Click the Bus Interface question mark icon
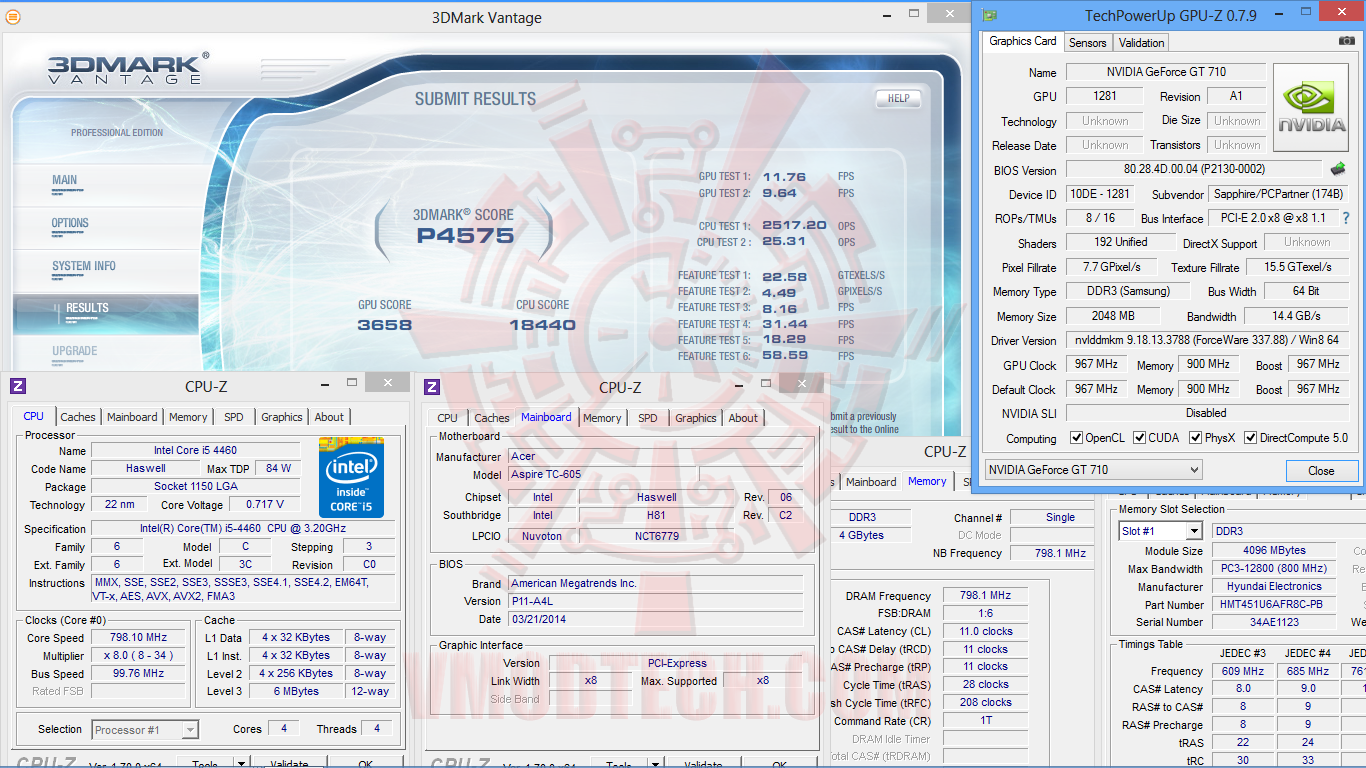 [x=1346, y=218]
